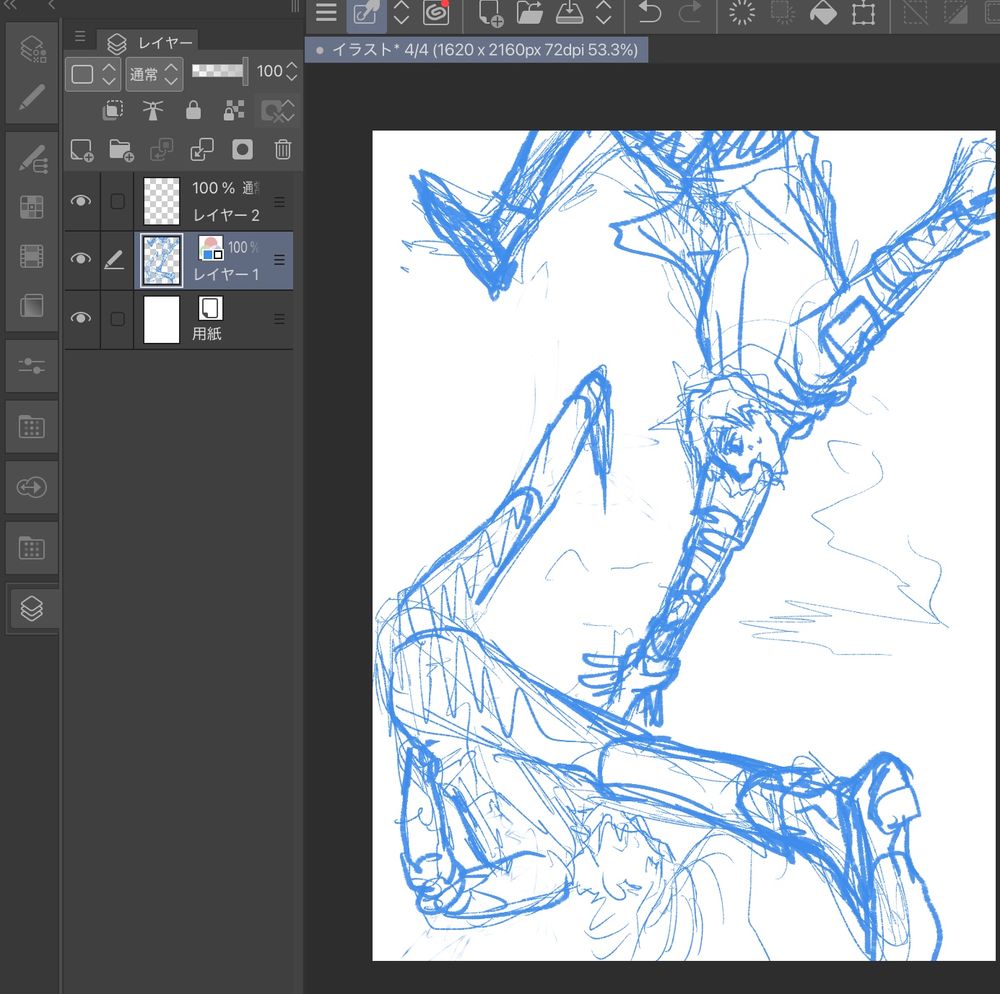Viewport: 1000px width, 994px height.
Task: Click the layer color icon on レイヤー 1
Action: coord(210,248)
